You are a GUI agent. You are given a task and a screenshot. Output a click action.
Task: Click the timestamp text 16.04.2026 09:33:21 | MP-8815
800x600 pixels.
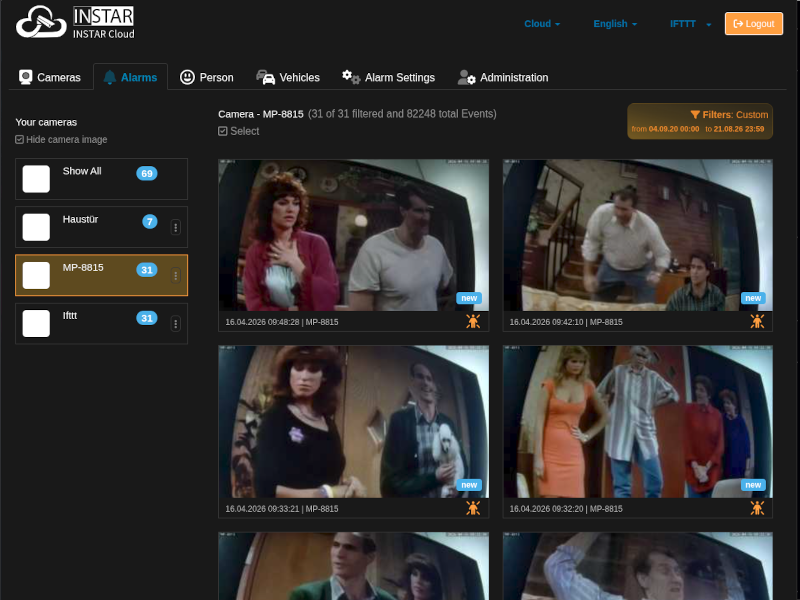pyautogui.click(x=282, y=509)
